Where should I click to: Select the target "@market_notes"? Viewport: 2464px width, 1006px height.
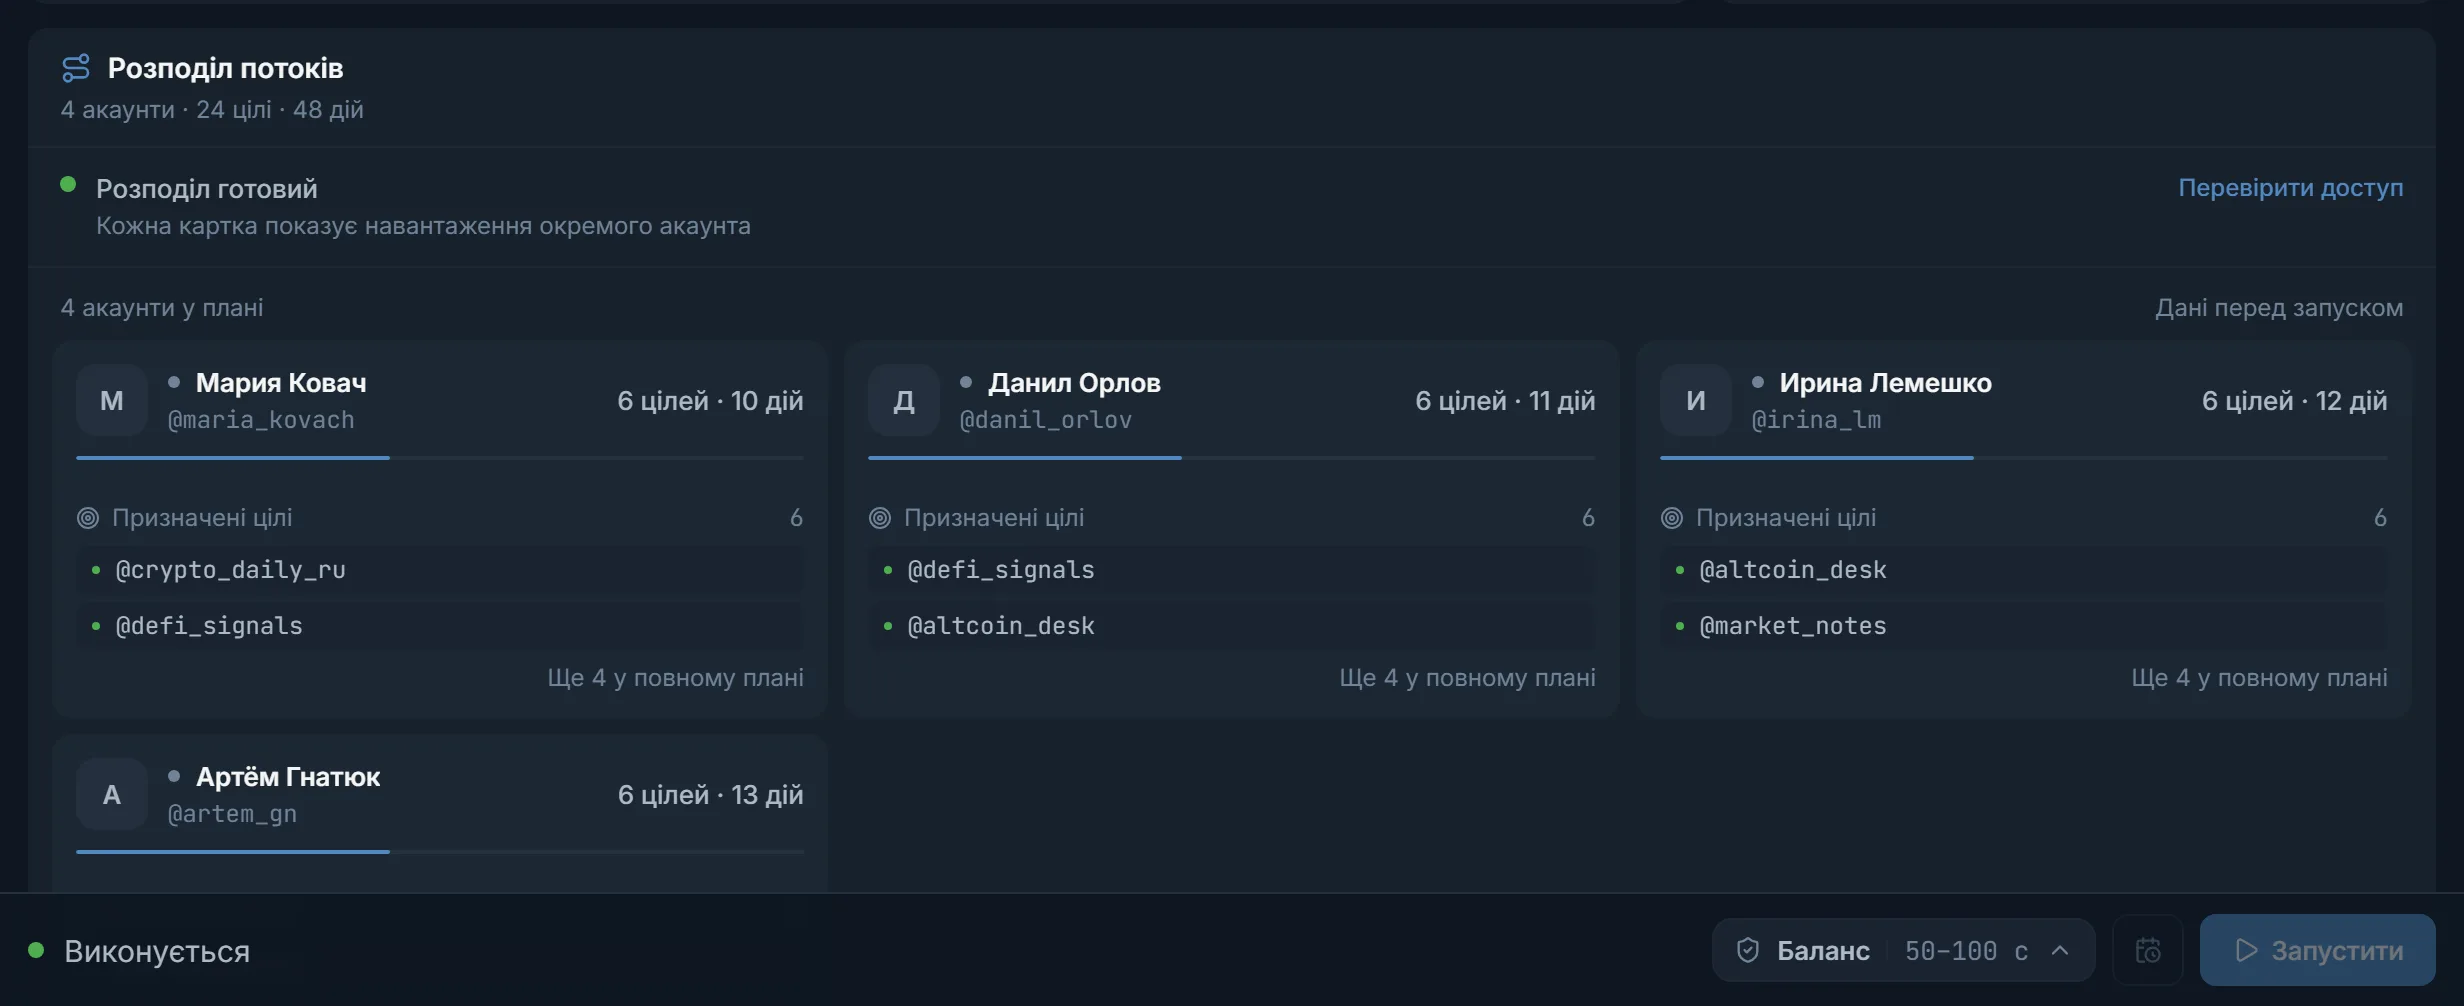tap(2024, 626)
